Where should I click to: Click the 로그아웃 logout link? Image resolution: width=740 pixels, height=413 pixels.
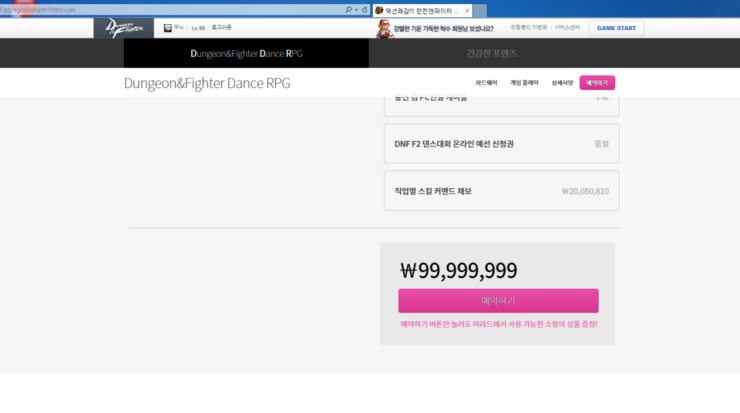[x=221, y=27]
